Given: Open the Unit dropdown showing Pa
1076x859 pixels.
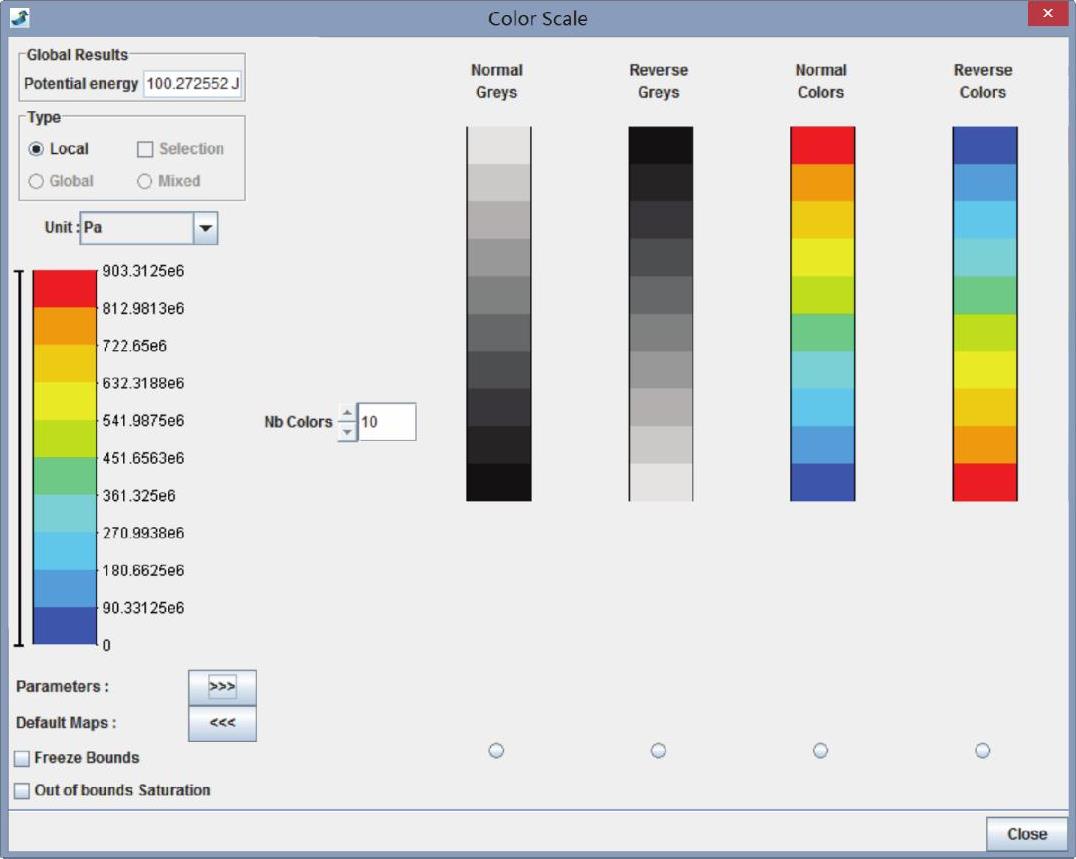Looking at the screenshot, I should click(x=205, y=228).
